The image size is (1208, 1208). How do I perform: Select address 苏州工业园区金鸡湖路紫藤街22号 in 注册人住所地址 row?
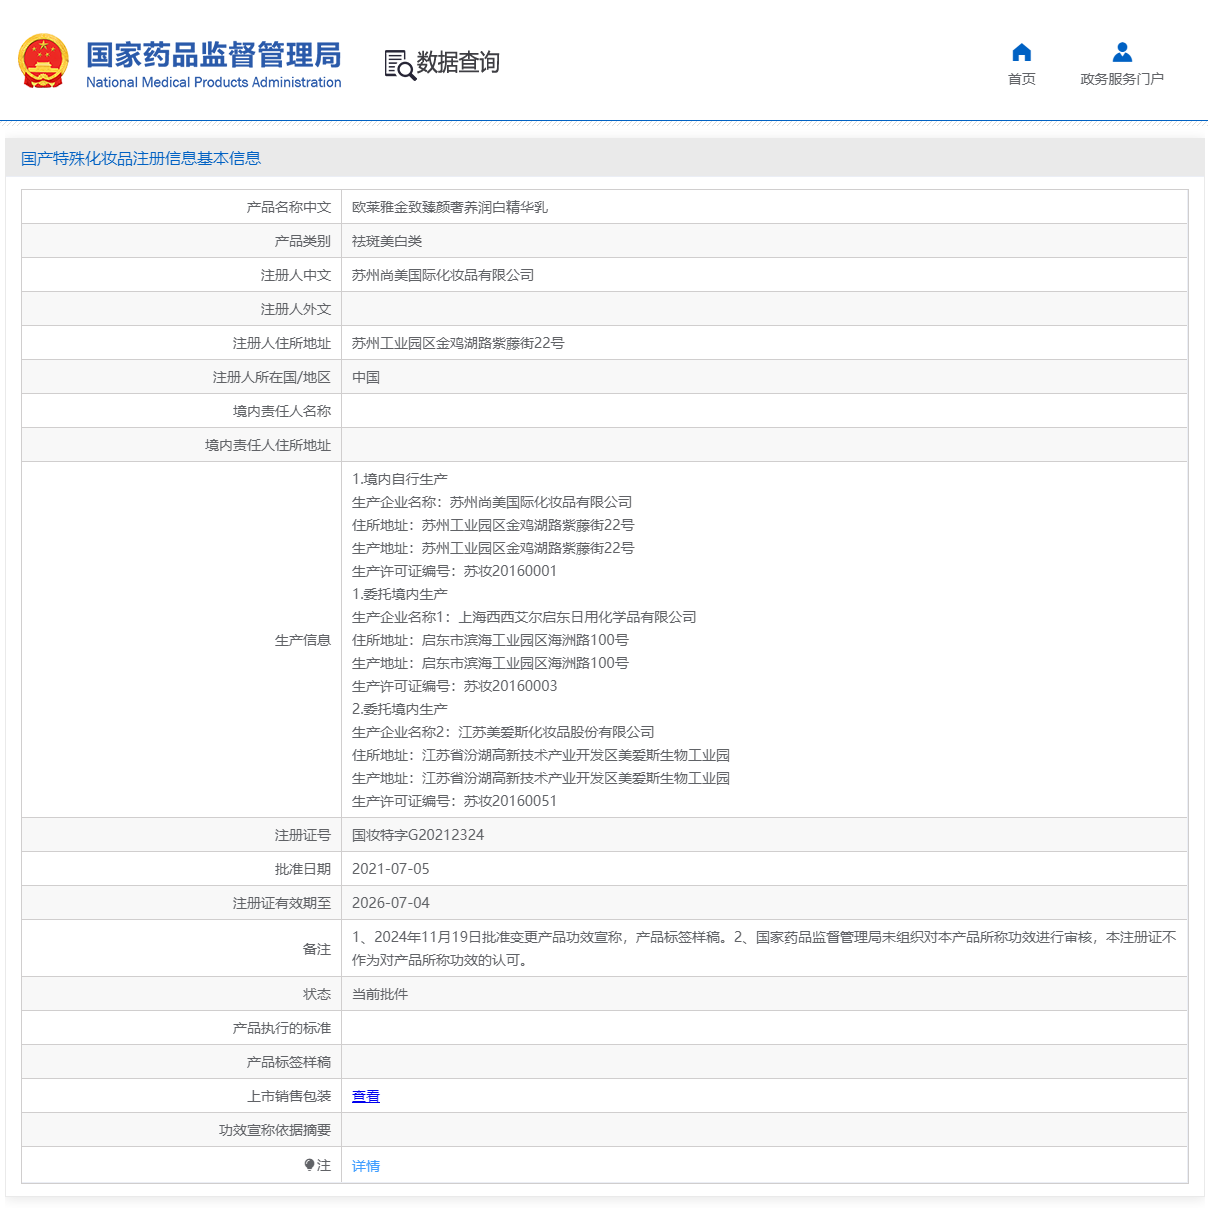pyautogui.click(x=458, y=343)
